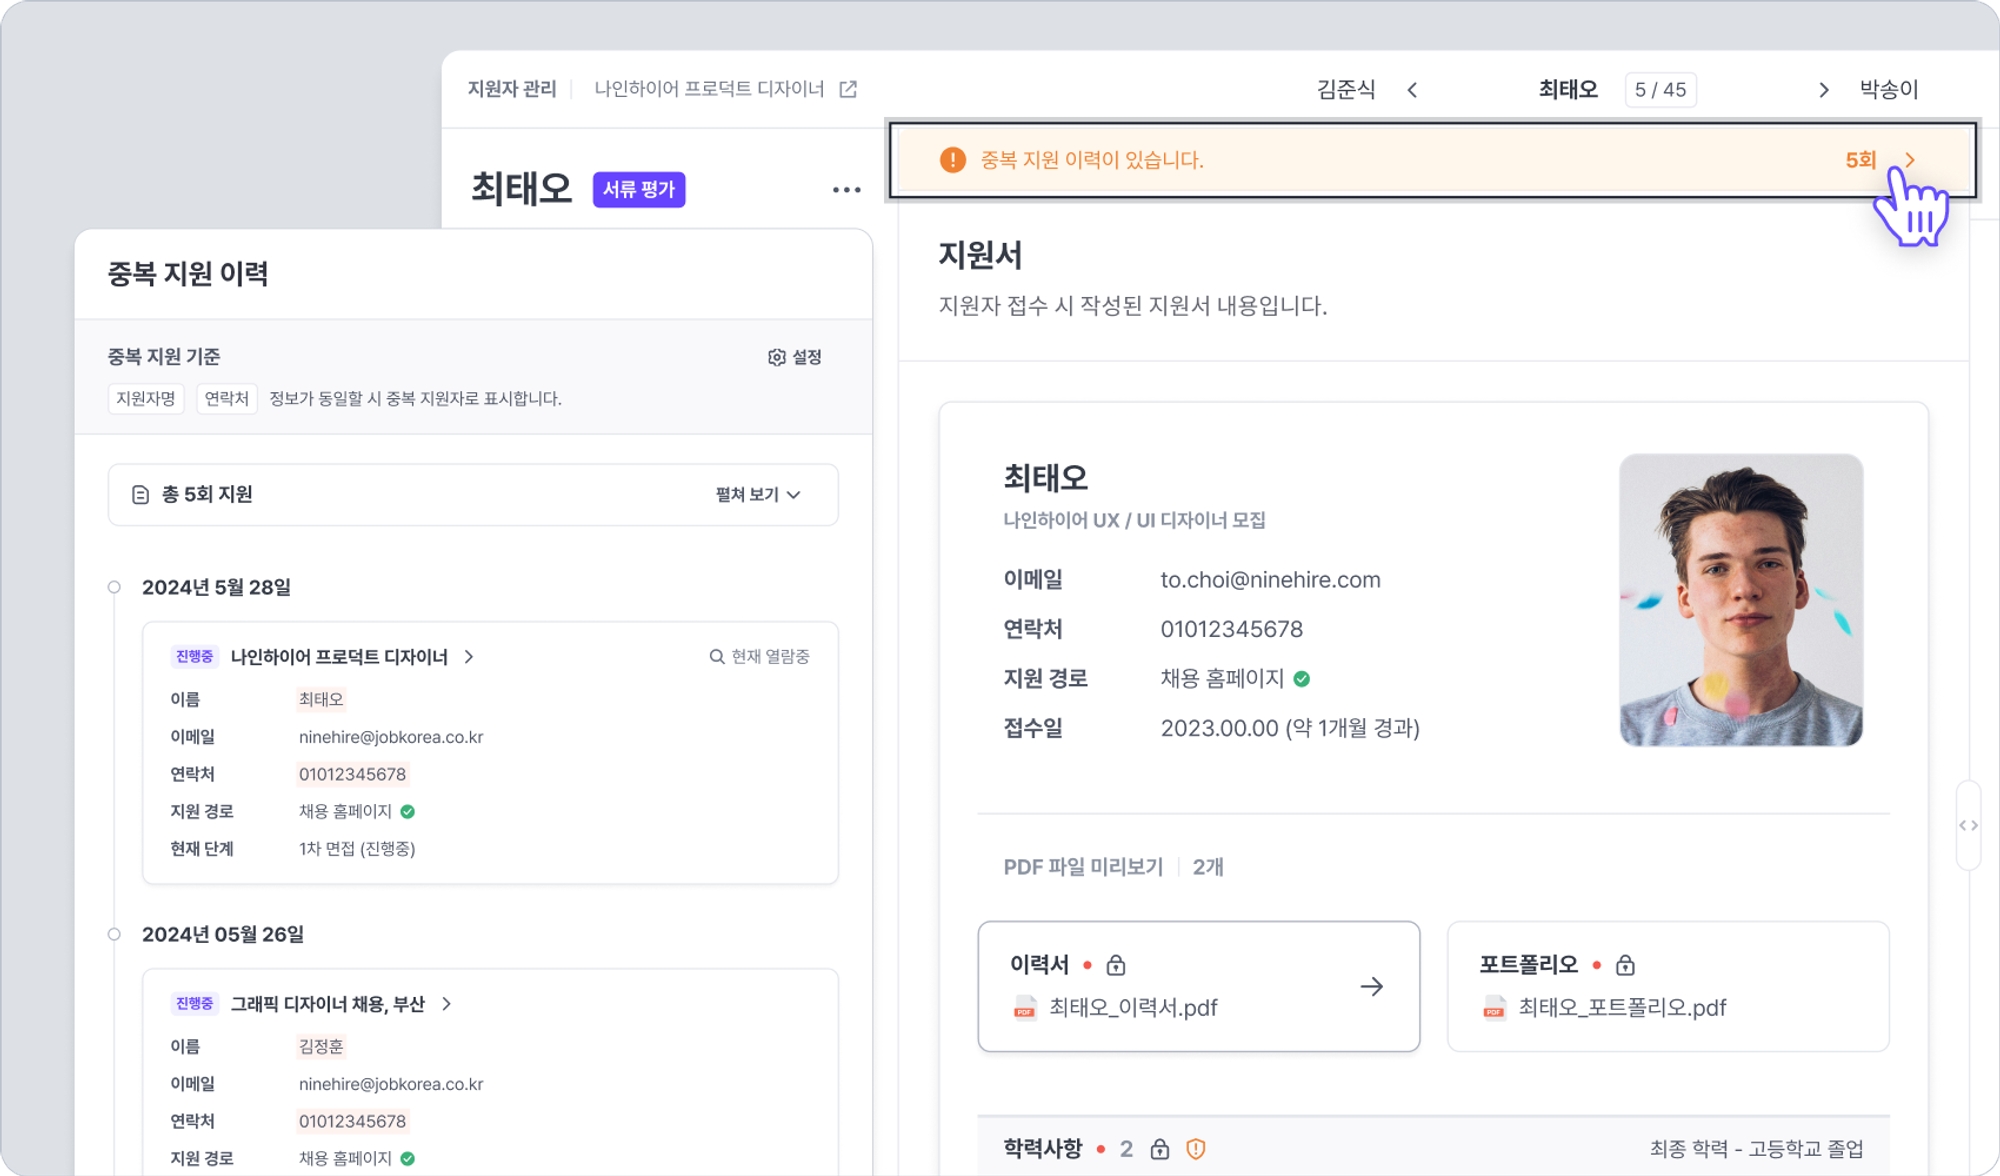Click orange shield warning icon in 학력사항
The height and width of the screenshot is (1176, 2000).
1196,1149
